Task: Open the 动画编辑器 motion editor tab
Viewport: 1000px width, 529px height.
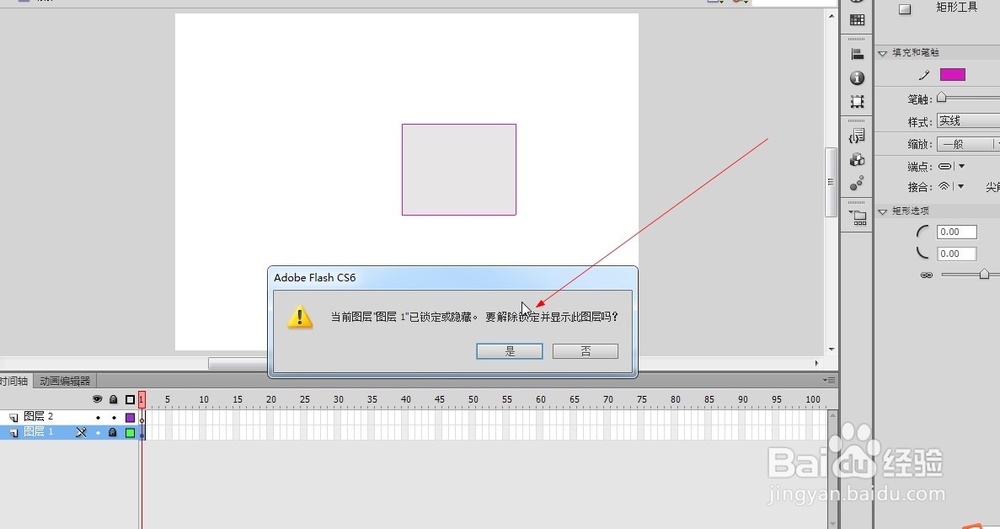Action: click(64, 381)
